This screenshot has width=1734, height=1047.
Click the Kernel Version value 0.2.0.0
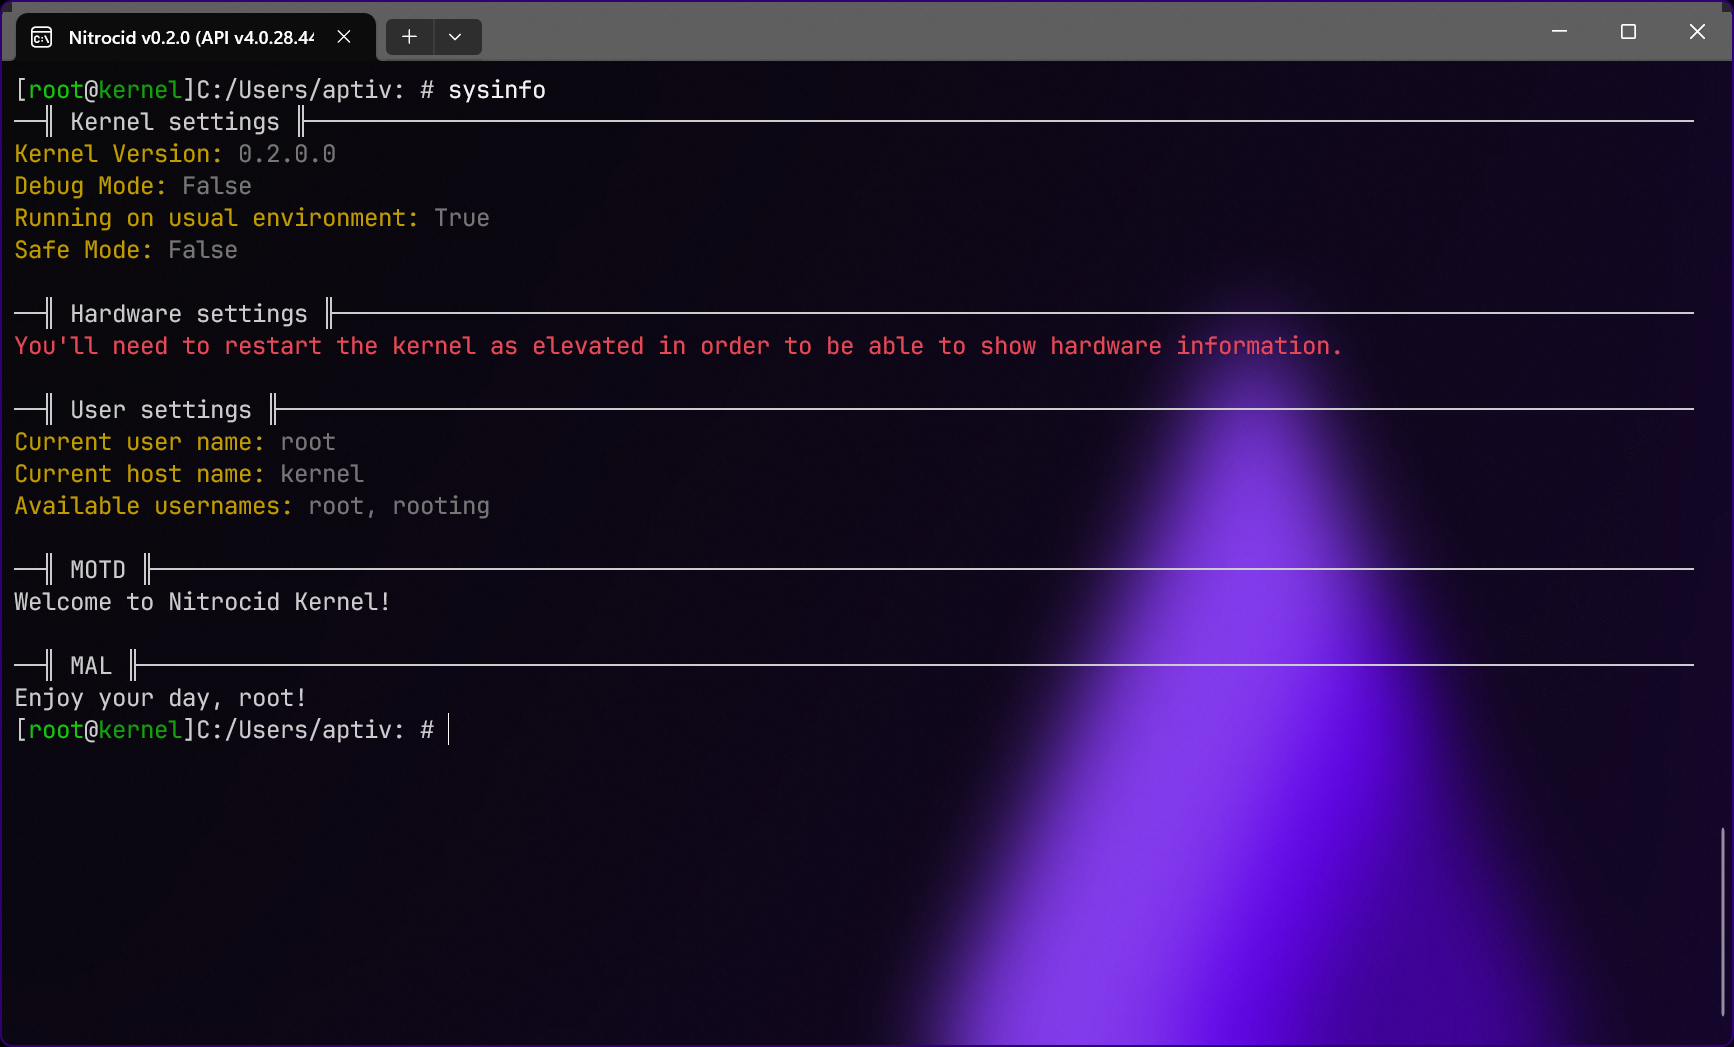pos(287,154)
